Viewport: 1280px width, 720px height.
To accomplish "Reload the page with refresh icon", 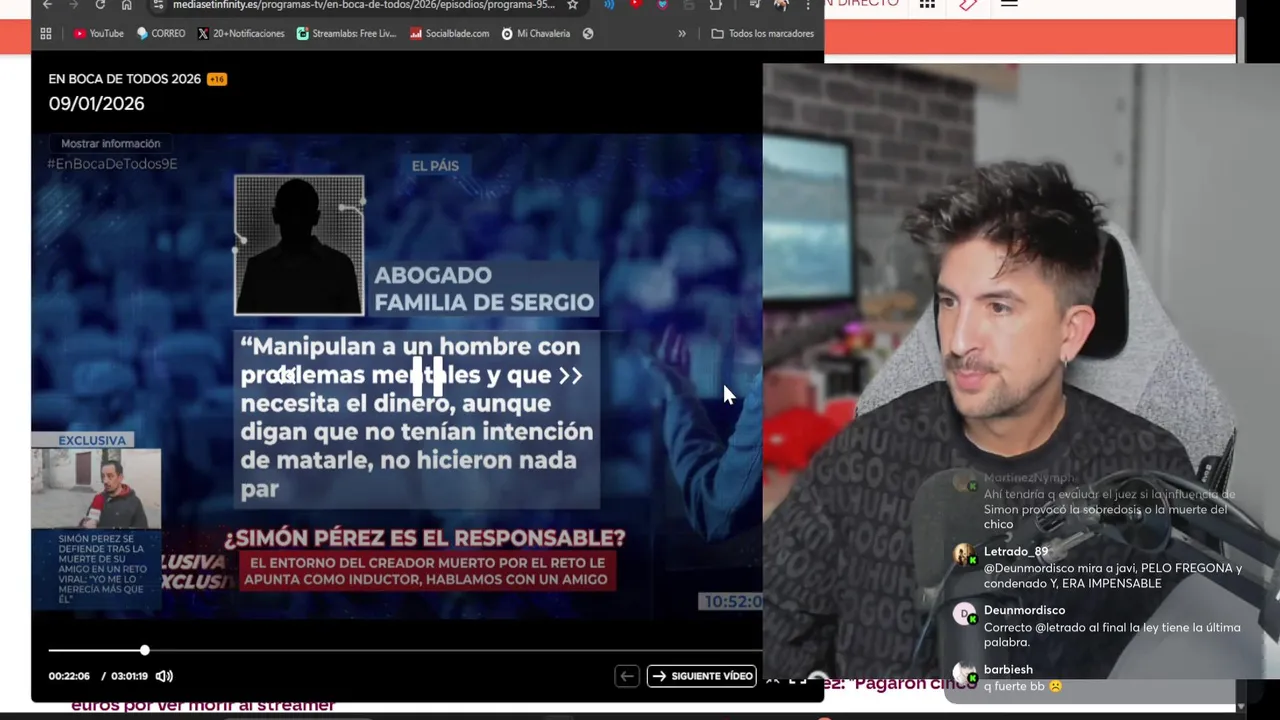I will (x=100, y=5).
